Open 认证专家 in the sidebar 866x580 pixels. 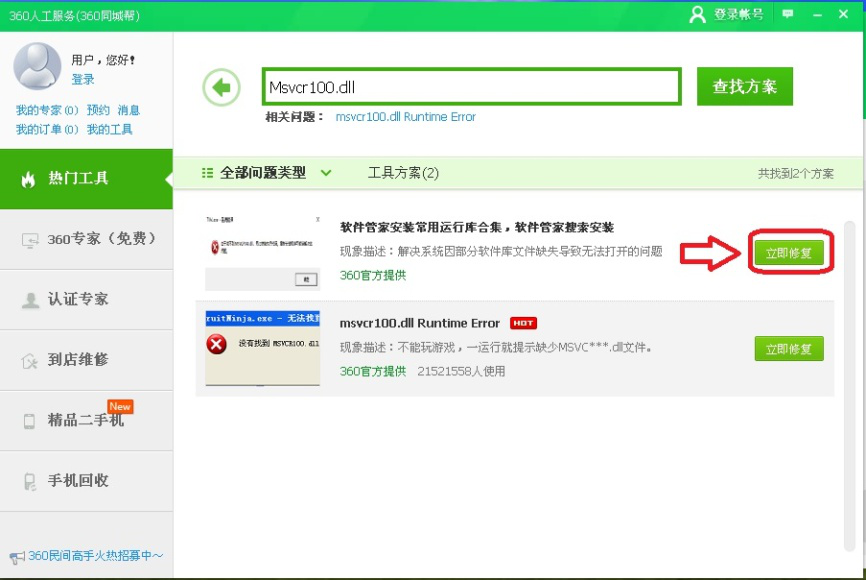(x=86, y=300)
